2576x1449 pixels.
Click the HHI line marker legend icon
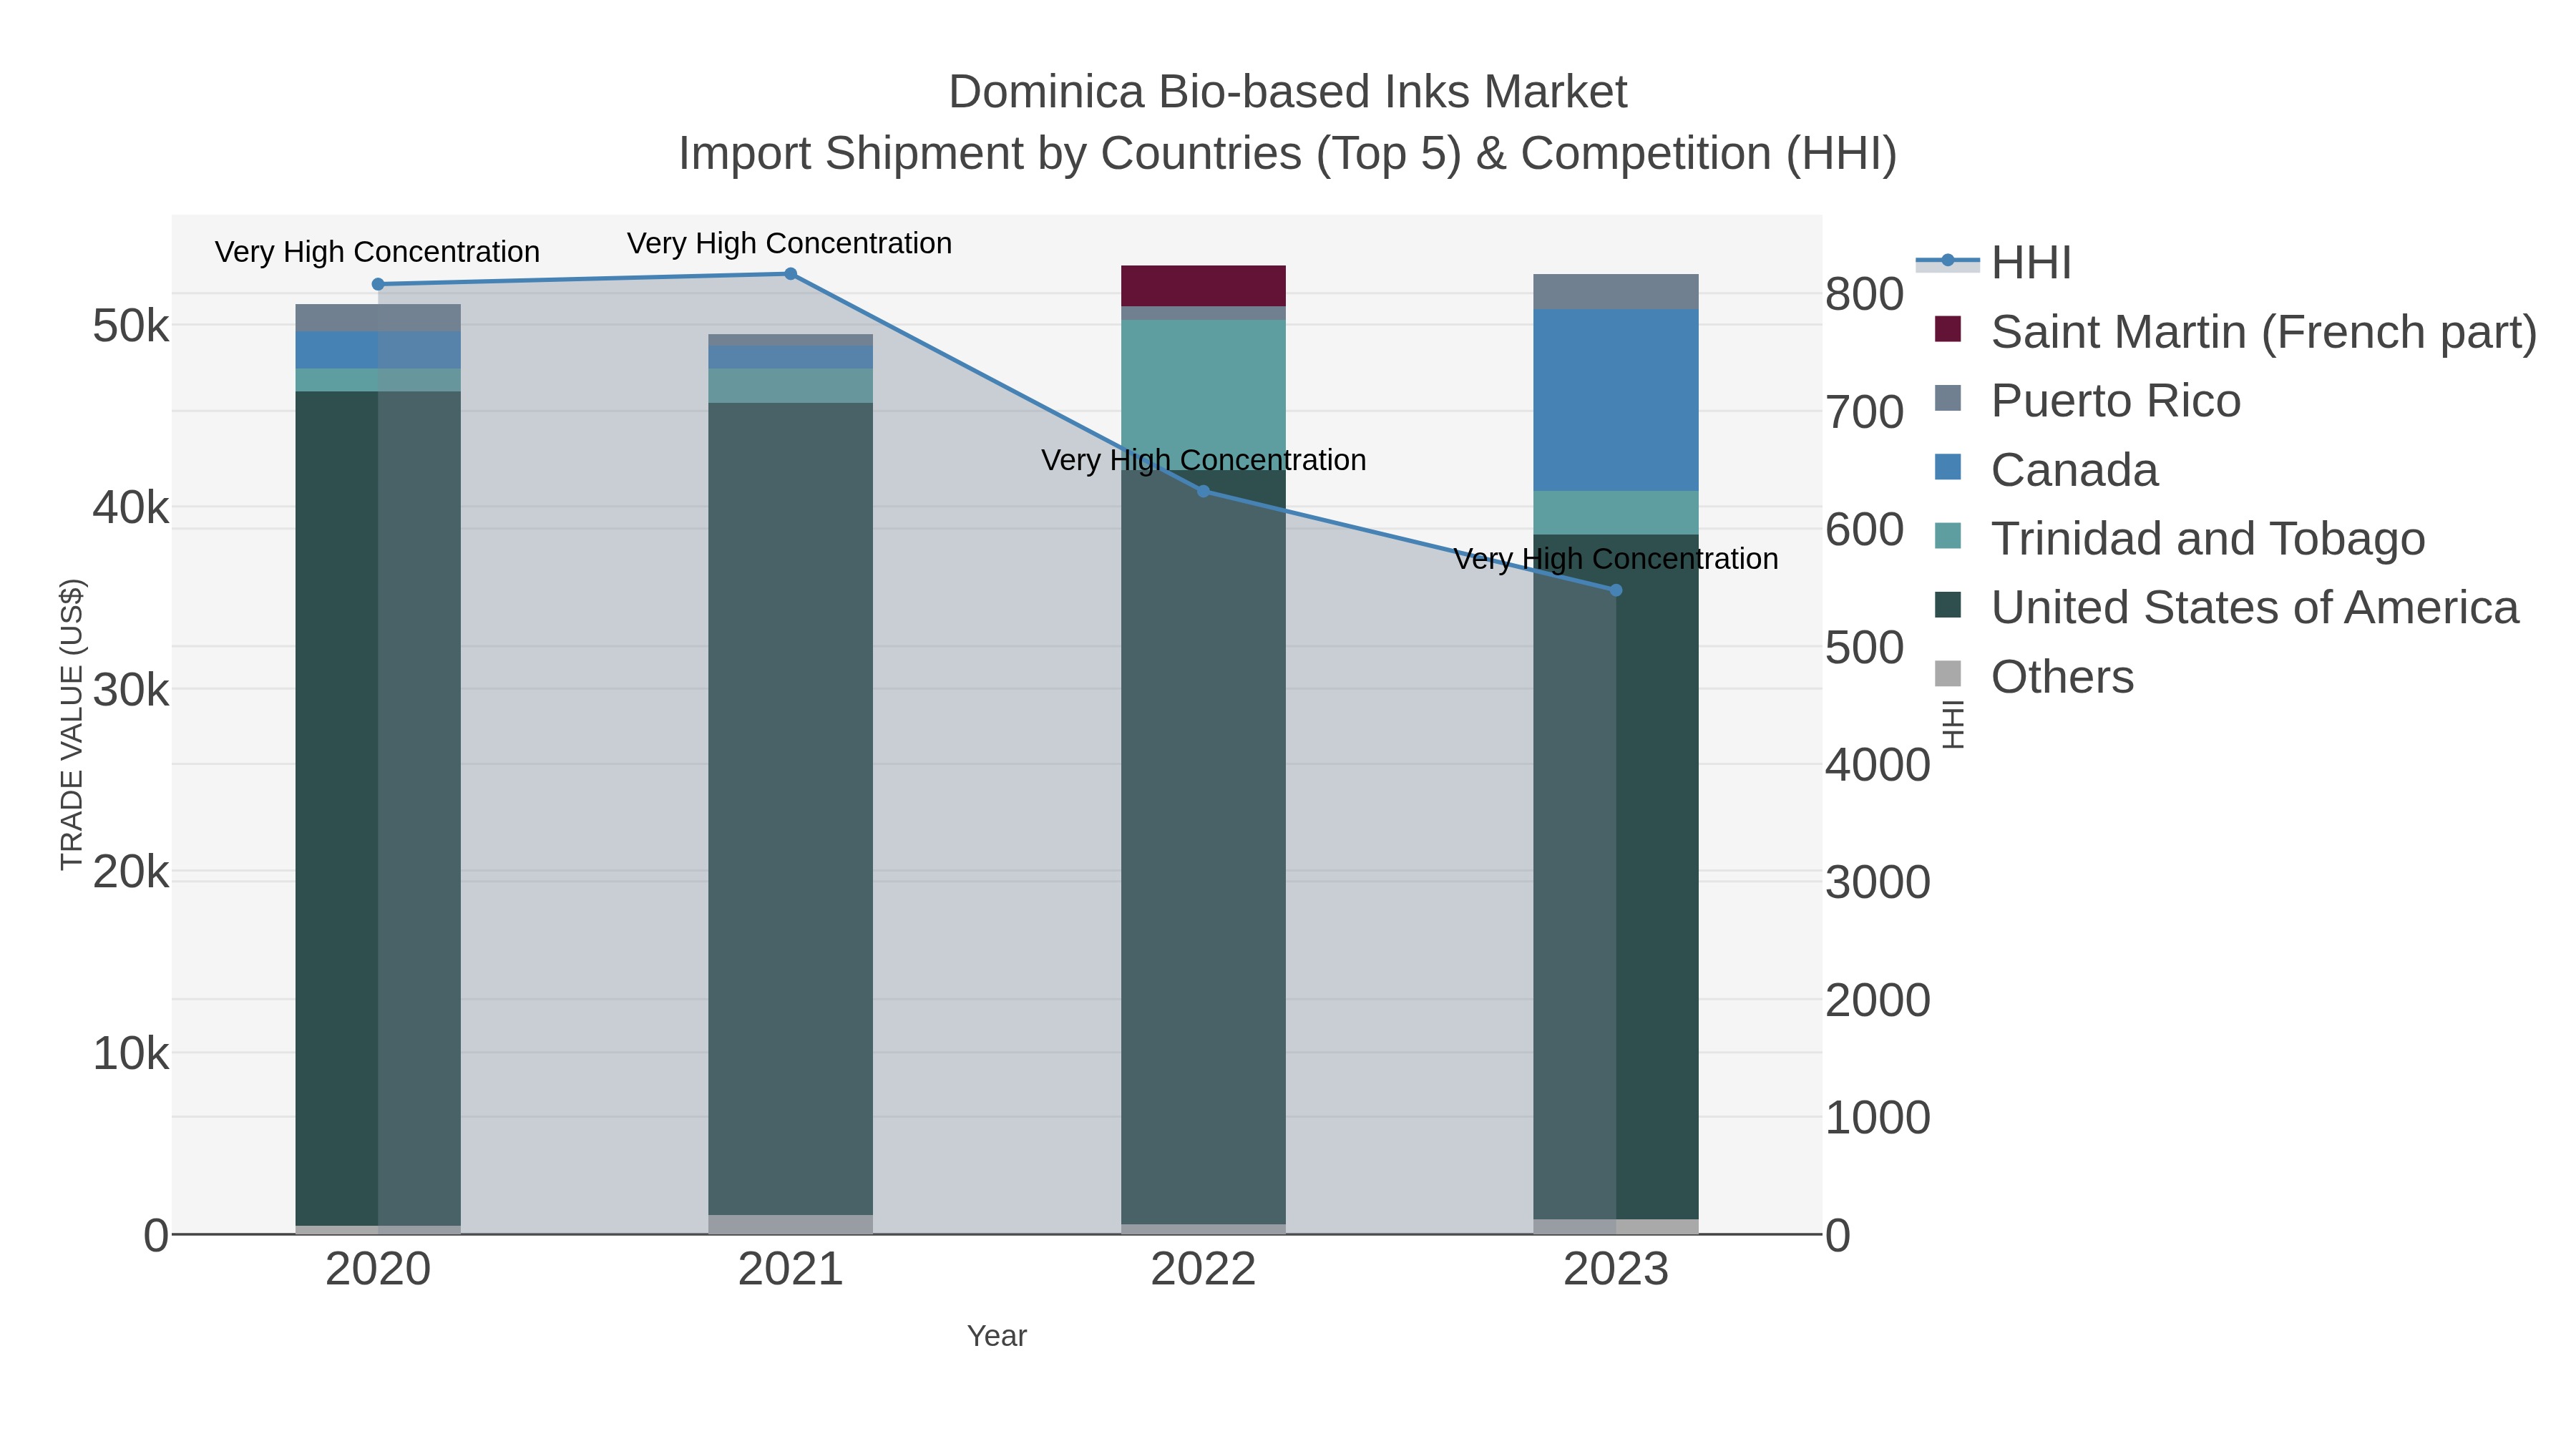coord(1947,262)
